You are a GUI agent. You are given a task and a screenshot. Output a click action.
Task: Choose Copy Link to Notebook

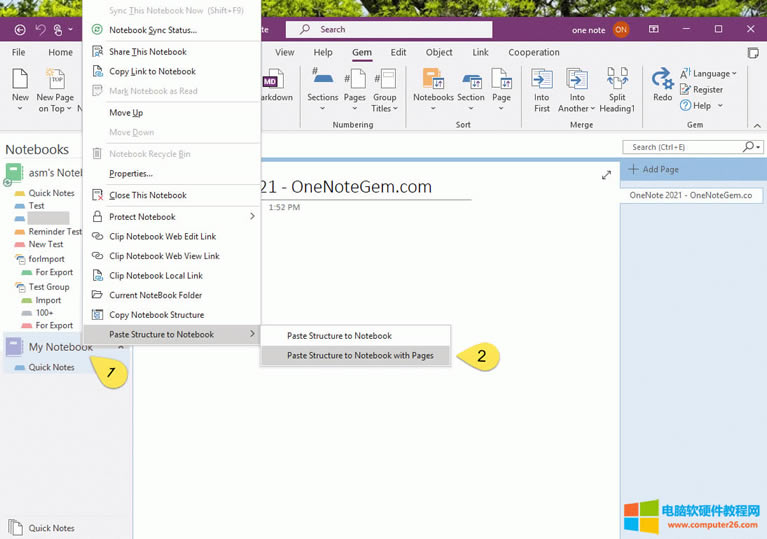pos(172,71)
